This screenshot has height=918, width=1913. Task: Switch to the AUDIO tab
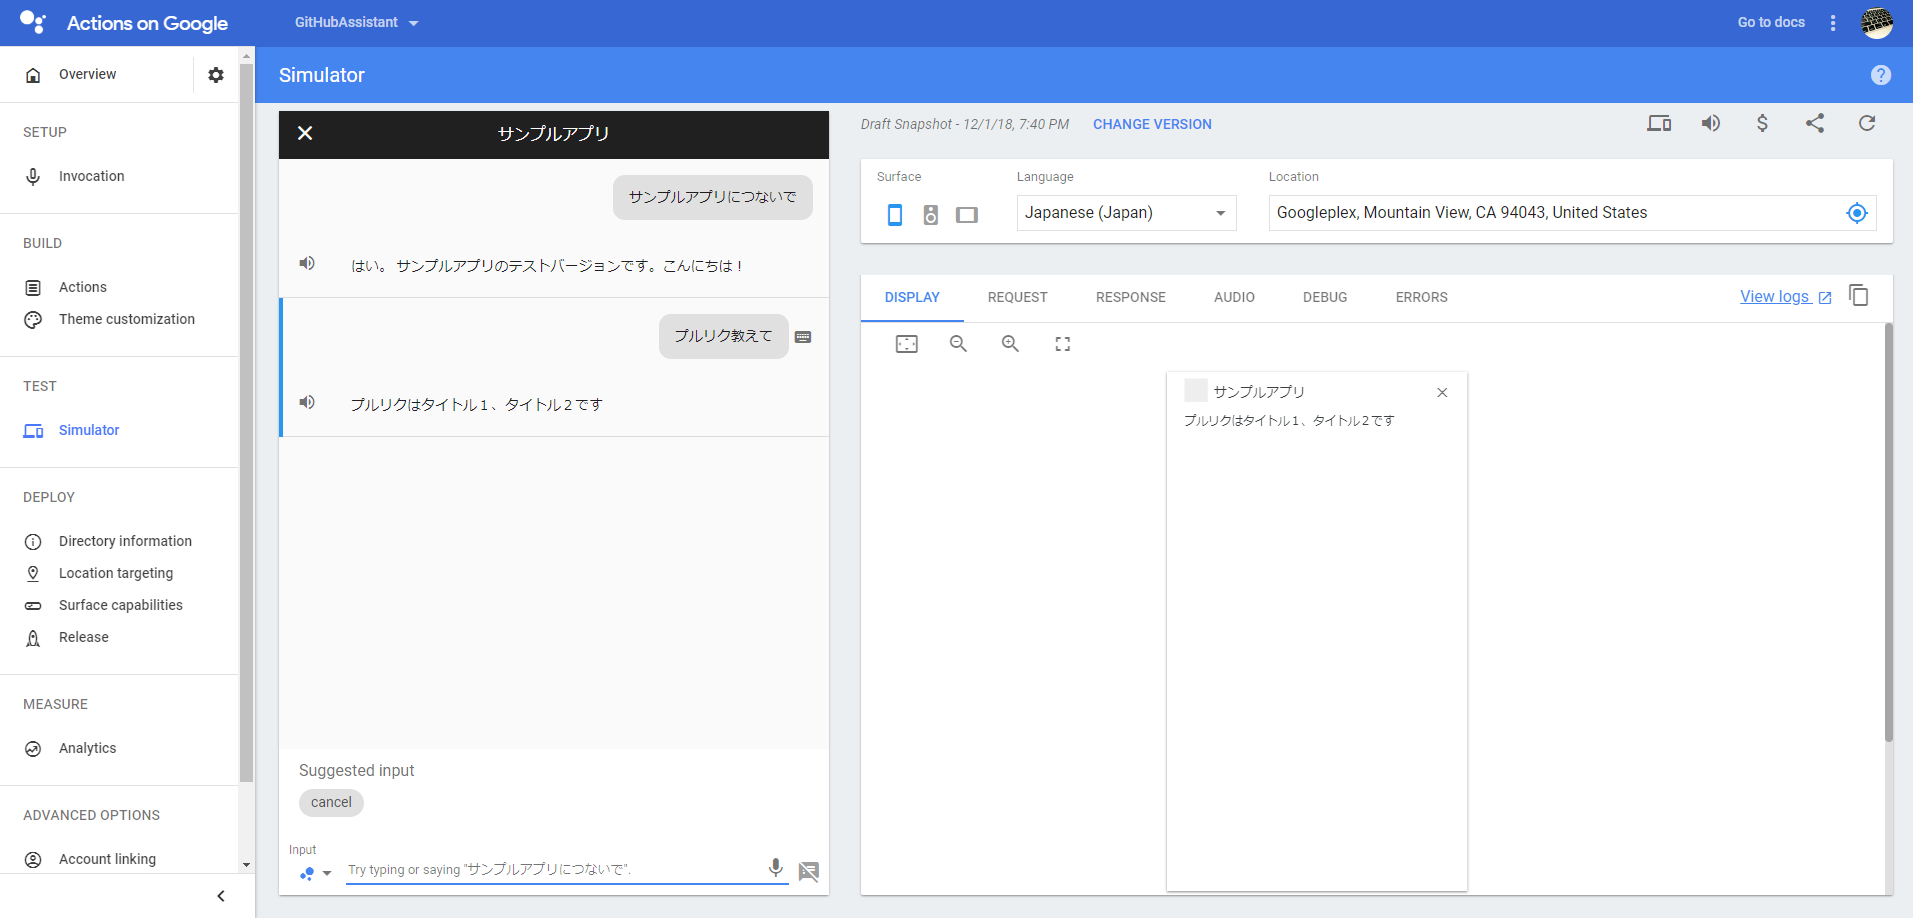[x=1234, y=297]
